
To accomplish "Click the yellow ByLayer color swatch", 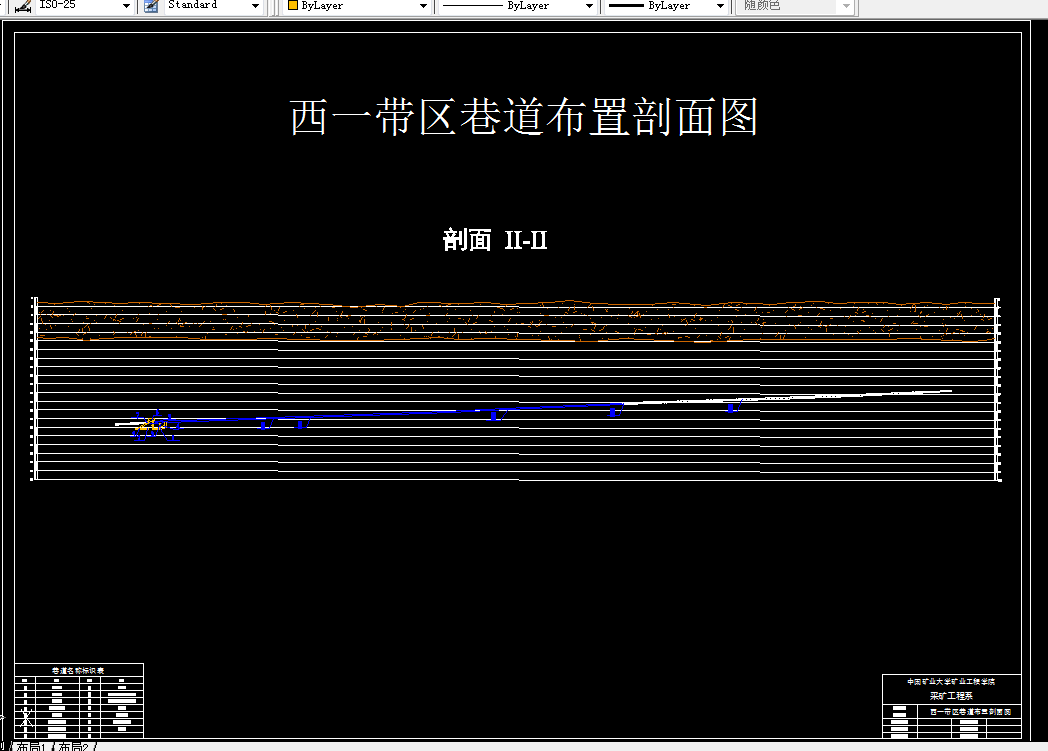I will [292, 5].
